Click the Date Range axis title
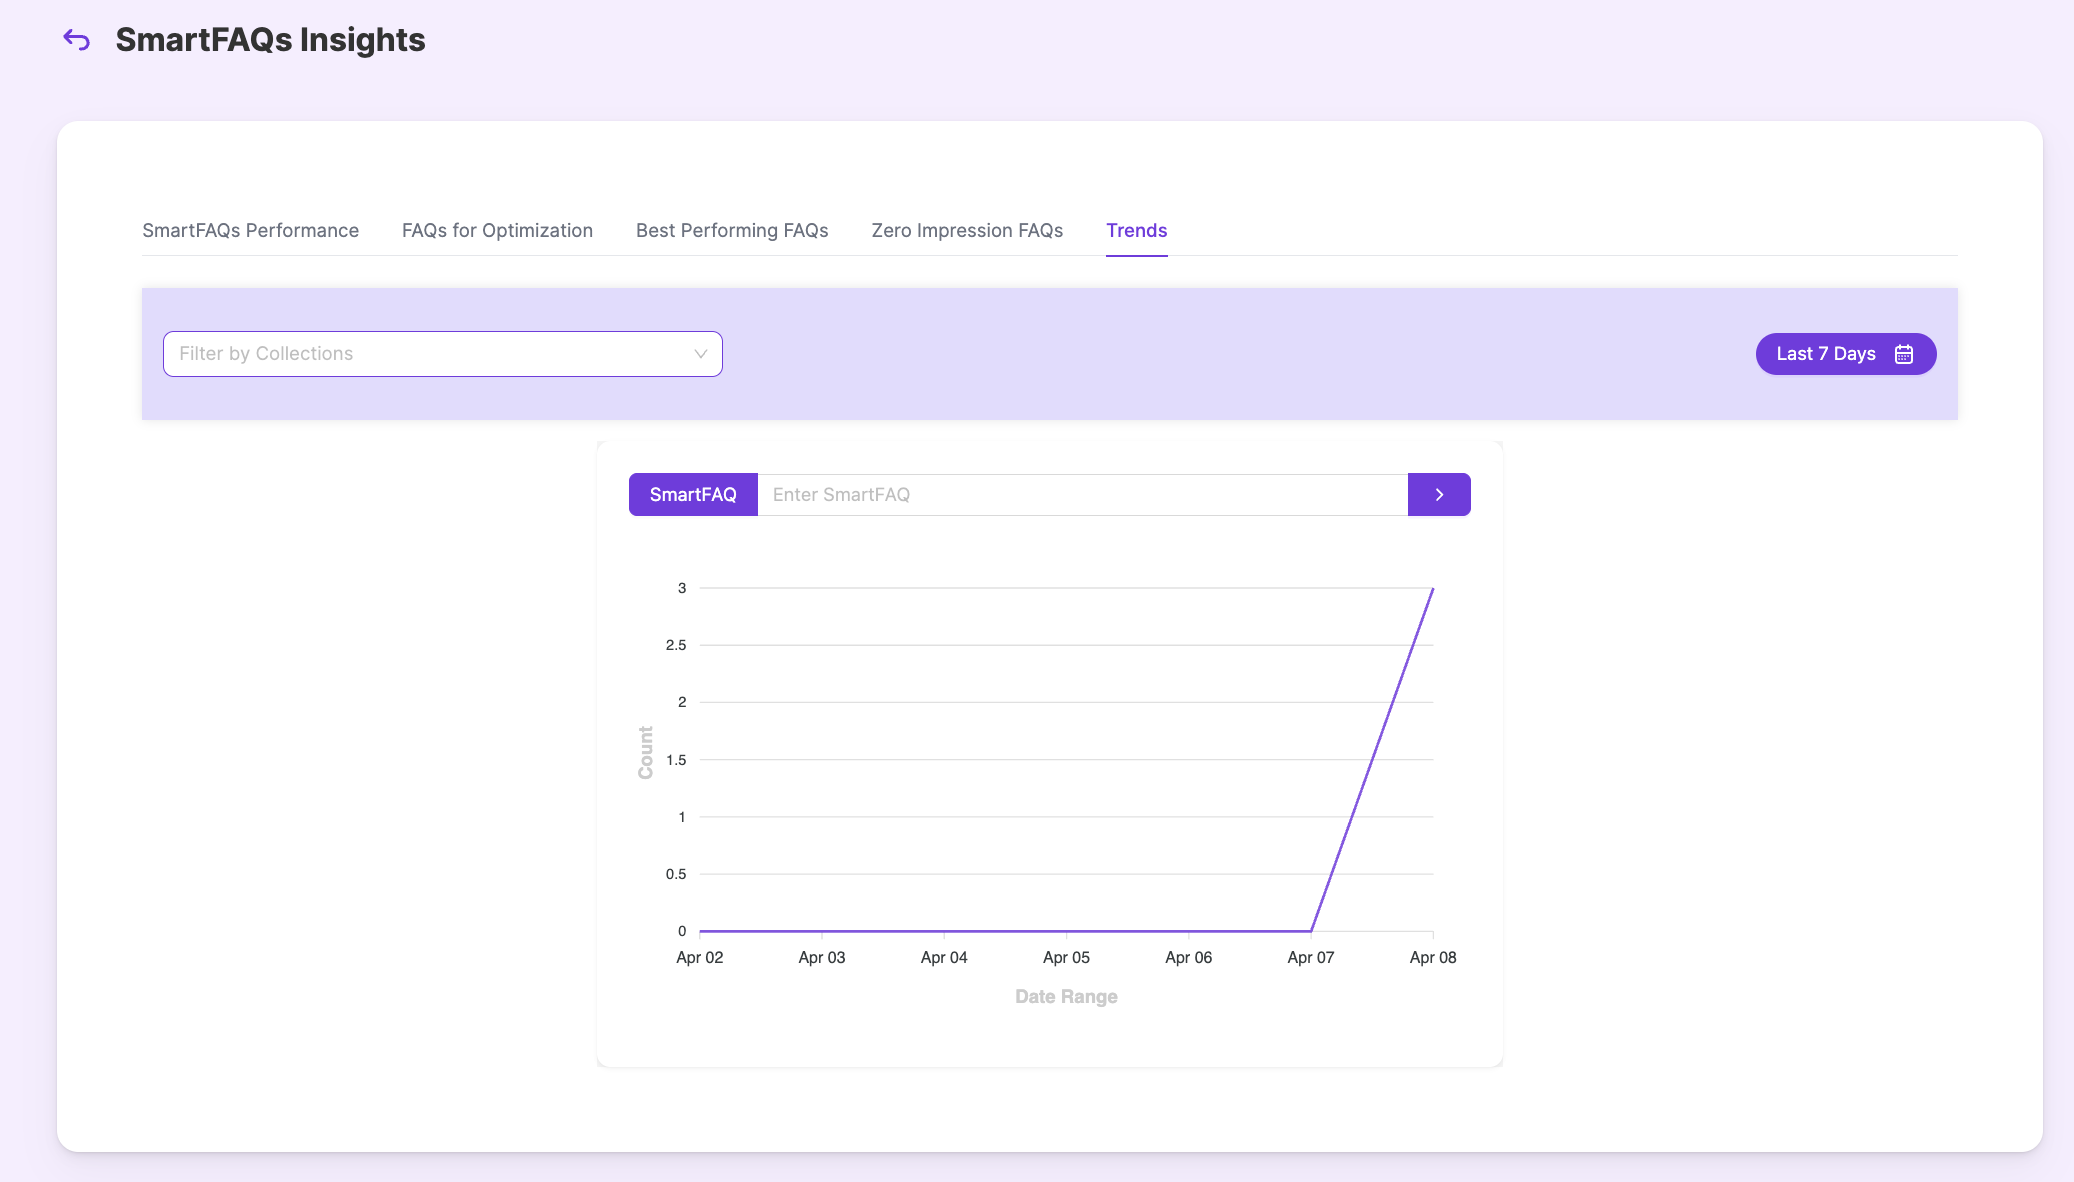 pos(1066,997)
